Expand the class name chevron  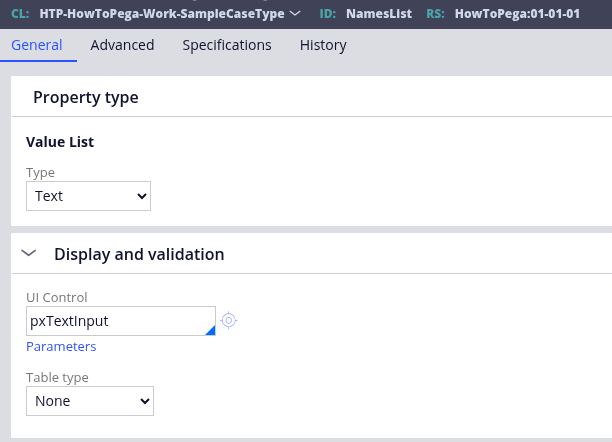coord(294,14)
